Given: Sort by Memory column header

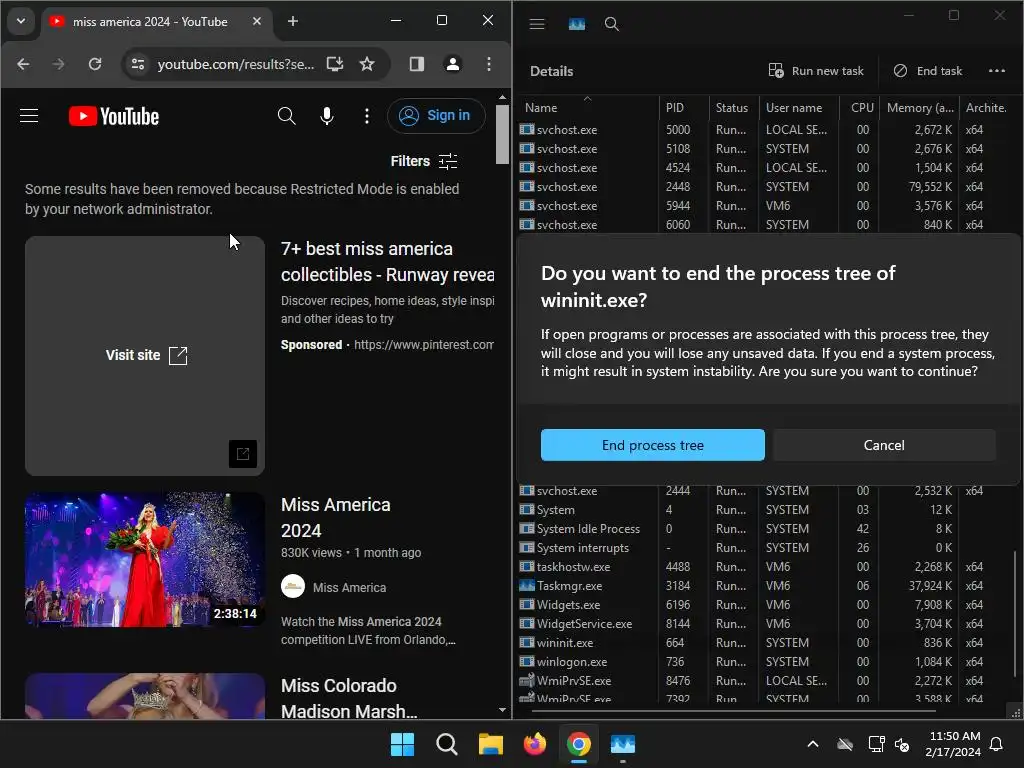Looking at the screenshot, I should (x=920, y=108).
